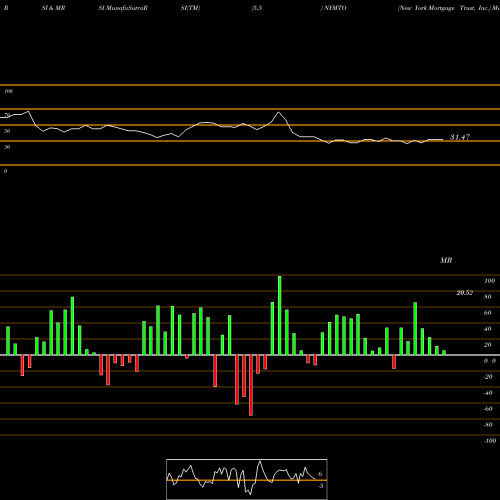Open the mini oscillator thumbnail chart
This screenshot has width=500, height=500.
[247, 479]
